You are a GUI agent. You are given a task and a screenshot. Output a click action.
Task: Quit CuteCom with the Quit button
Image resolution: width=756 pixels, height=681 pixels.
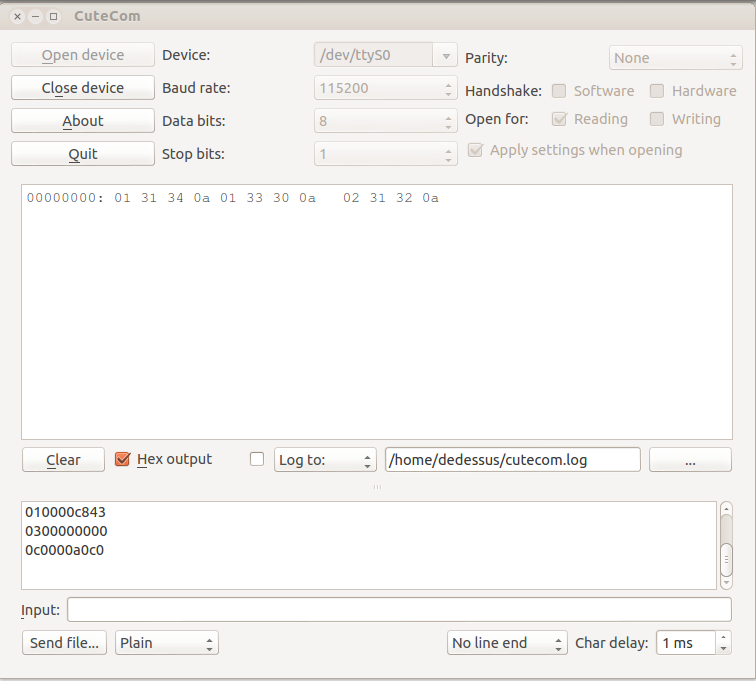point(82,154)
